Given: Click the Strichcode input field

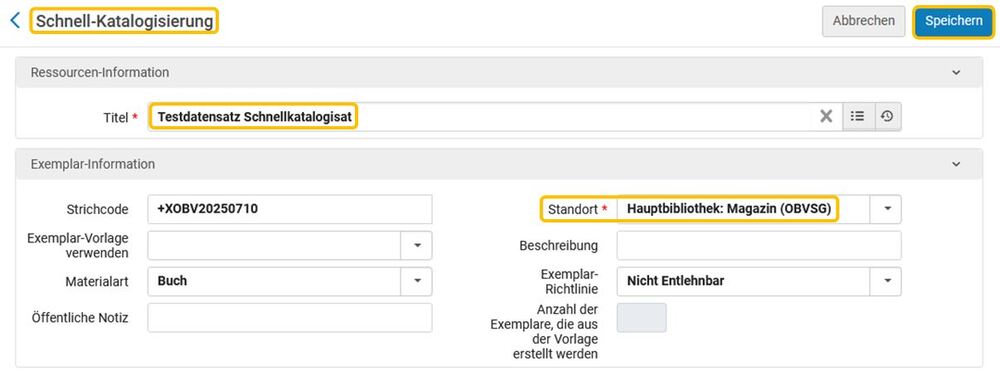Looking at the screenshot, I should point(290,210).
